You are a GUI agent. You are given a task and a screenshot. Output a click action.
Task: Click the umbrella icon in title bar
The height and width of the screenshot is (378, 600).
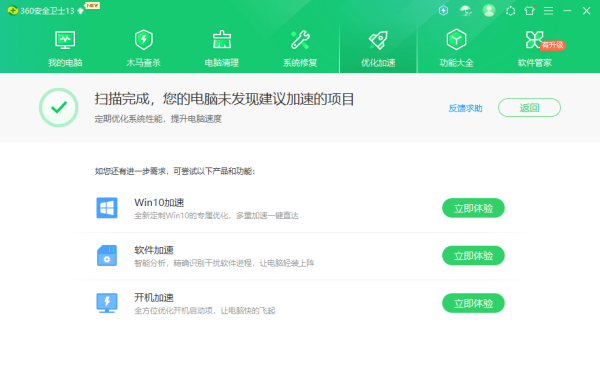(466, 11)
